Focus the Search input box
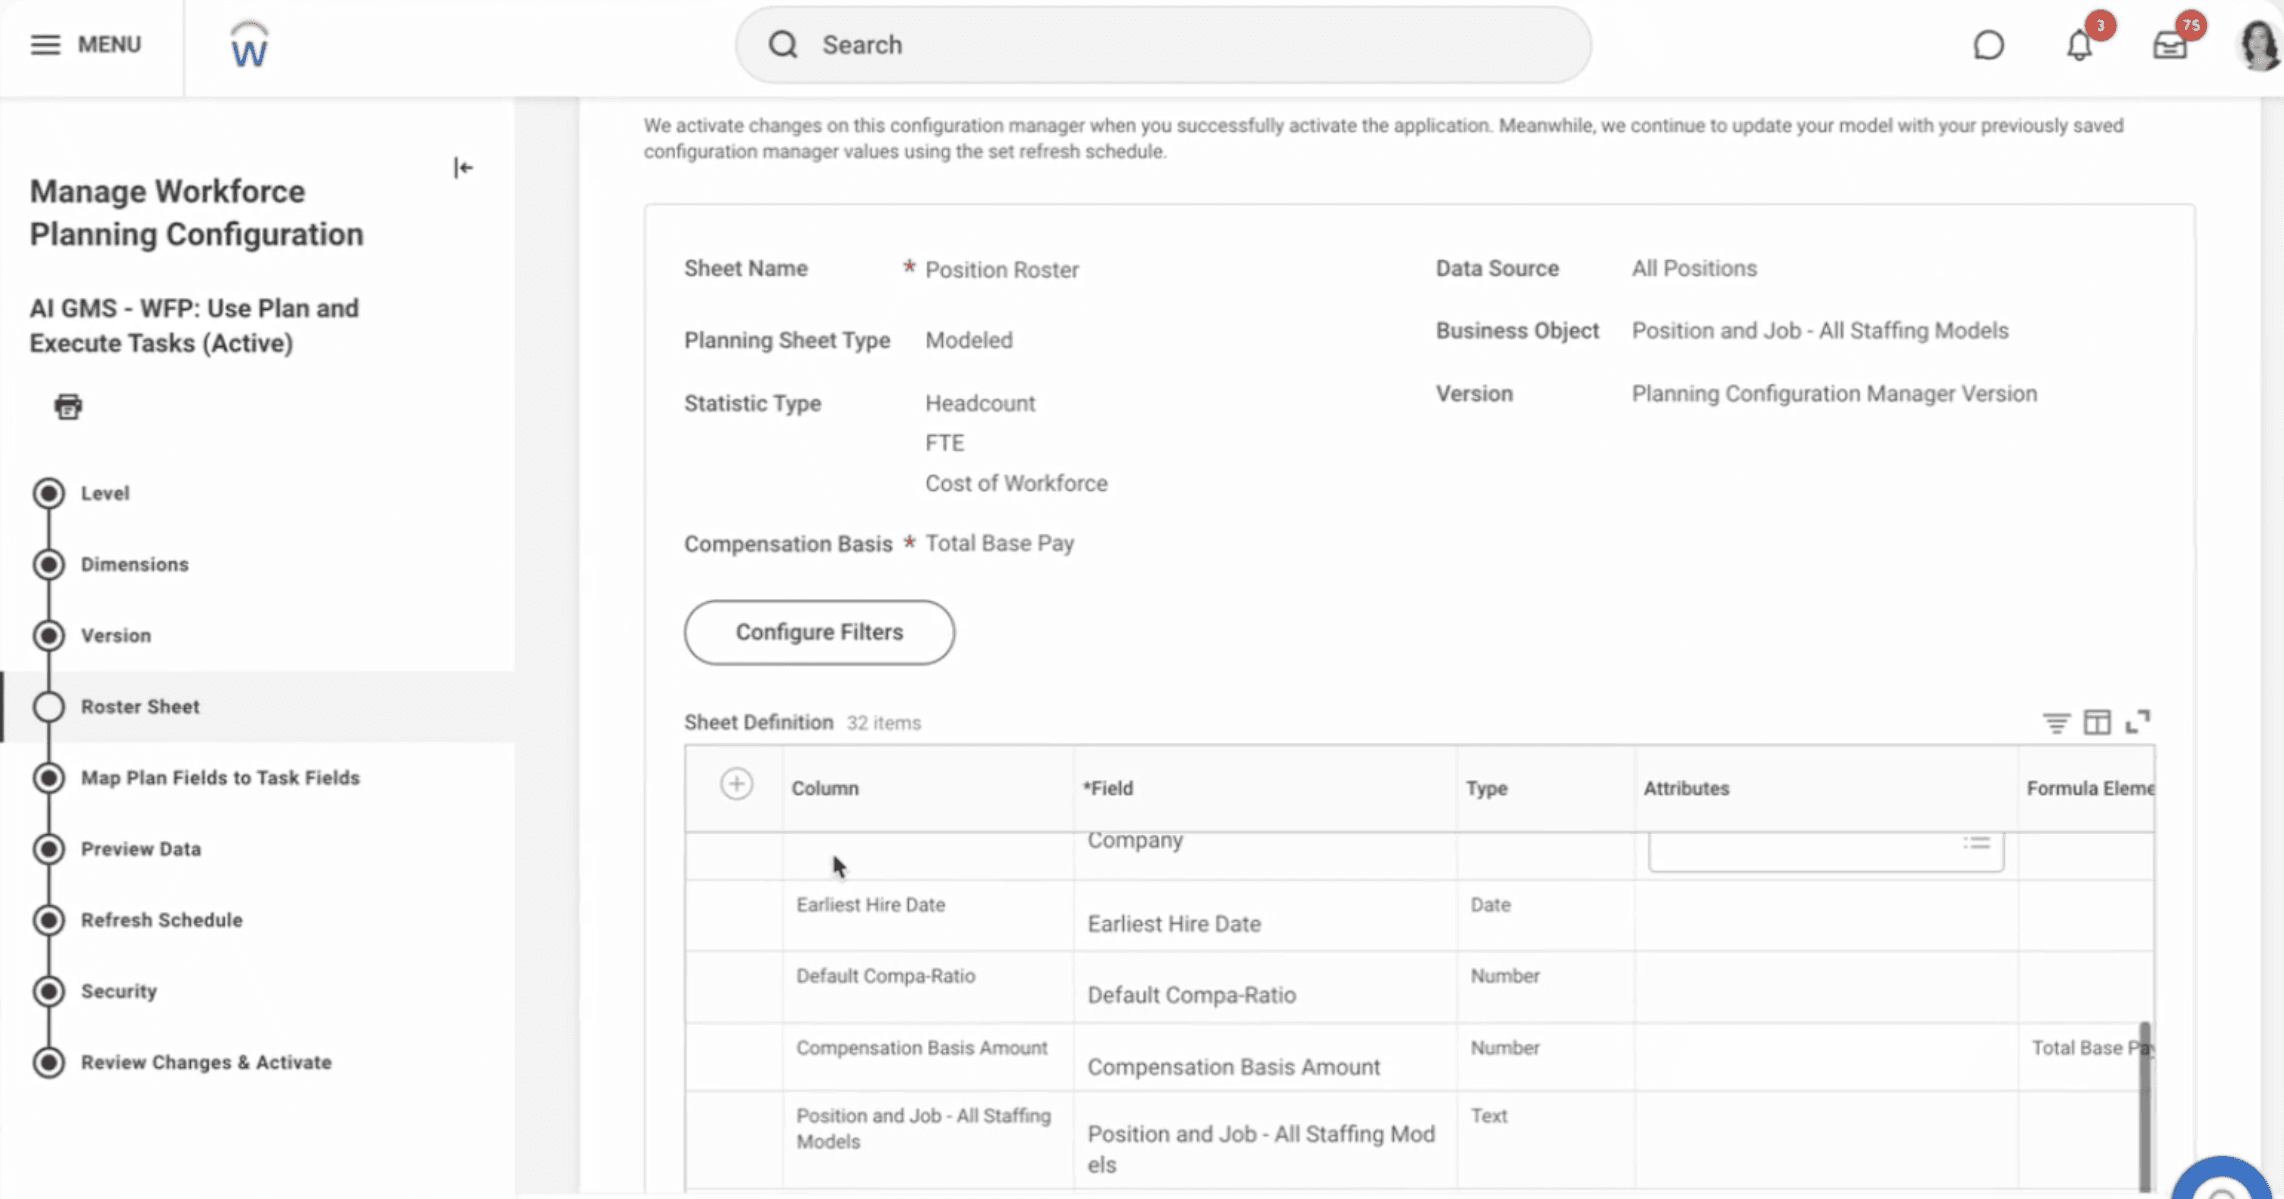This screenshot has width=2284, height=1199. pyautogui.click(x=1163, y=45)
